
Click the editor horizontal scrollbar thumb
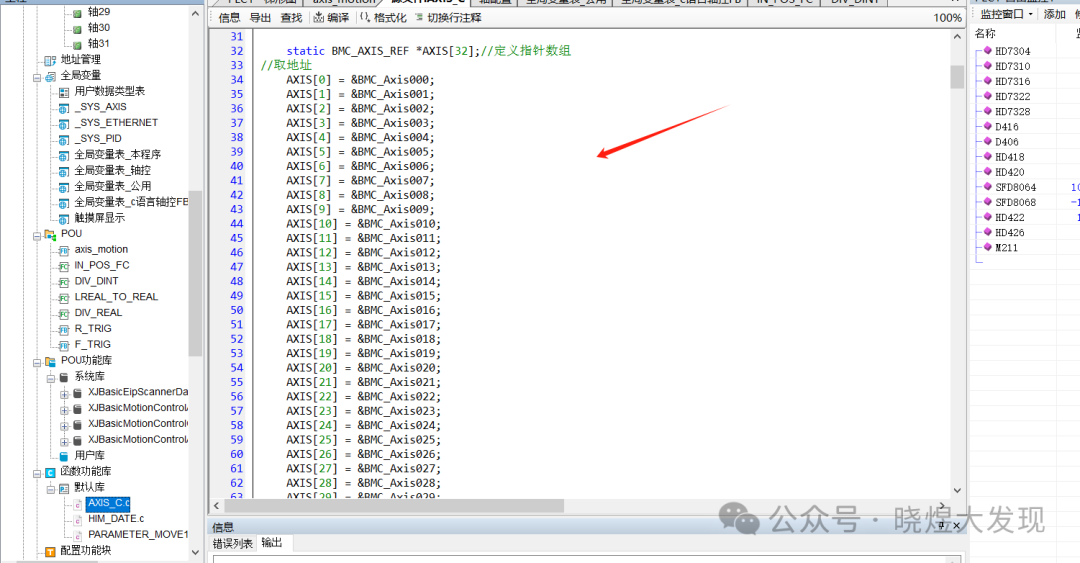[x=394, y=506]
